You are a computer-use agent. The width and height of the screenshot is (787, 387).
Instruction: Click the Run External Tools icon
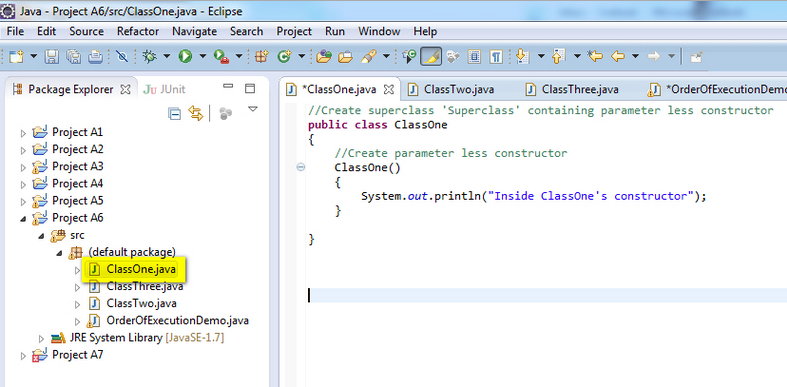point(221,57)
